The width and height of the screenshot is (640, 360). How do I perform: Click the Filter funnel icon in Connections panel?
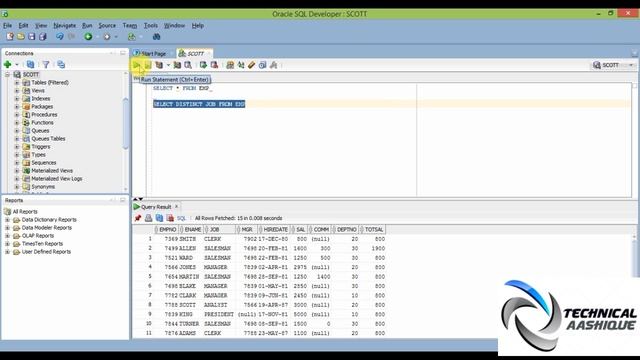[x=46, y=64]
